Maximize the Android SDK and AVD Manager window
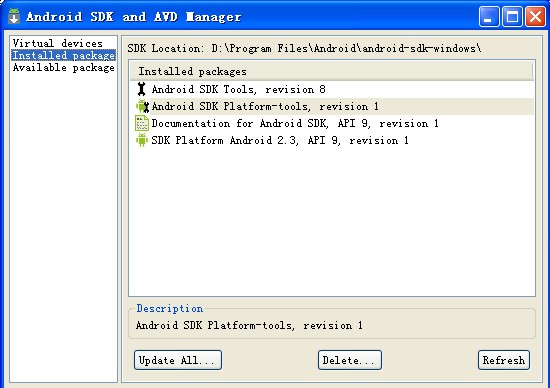 (x=512, y=16)
